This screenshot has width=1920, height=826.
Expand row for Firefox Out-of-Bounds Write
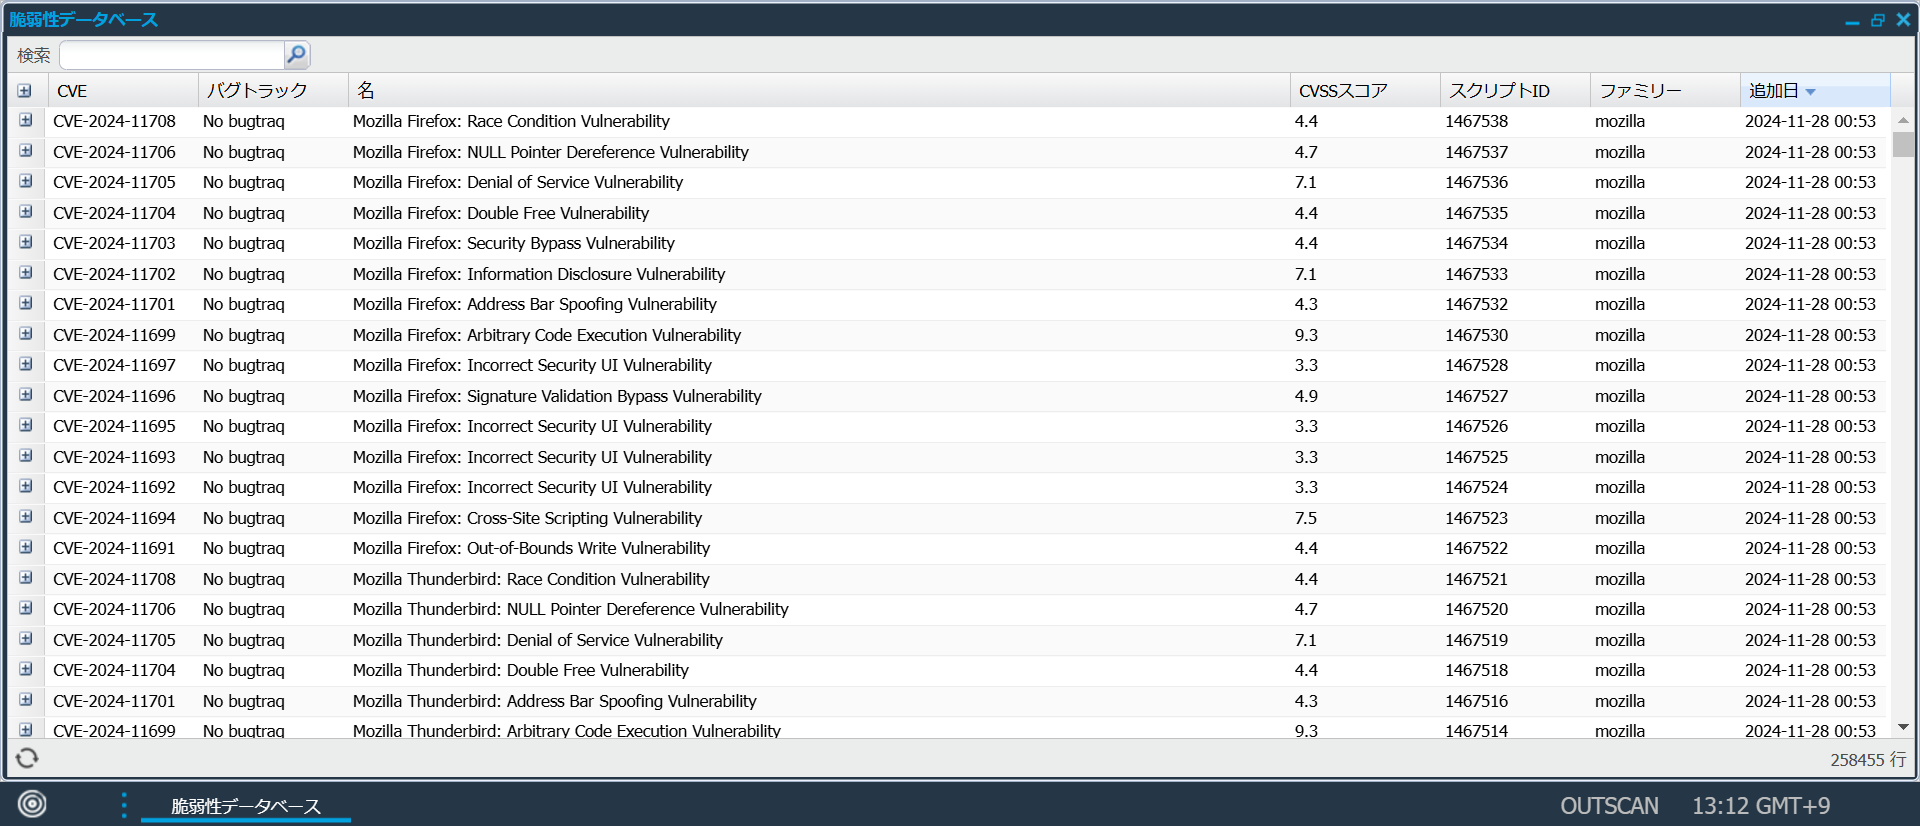(26, 548)
